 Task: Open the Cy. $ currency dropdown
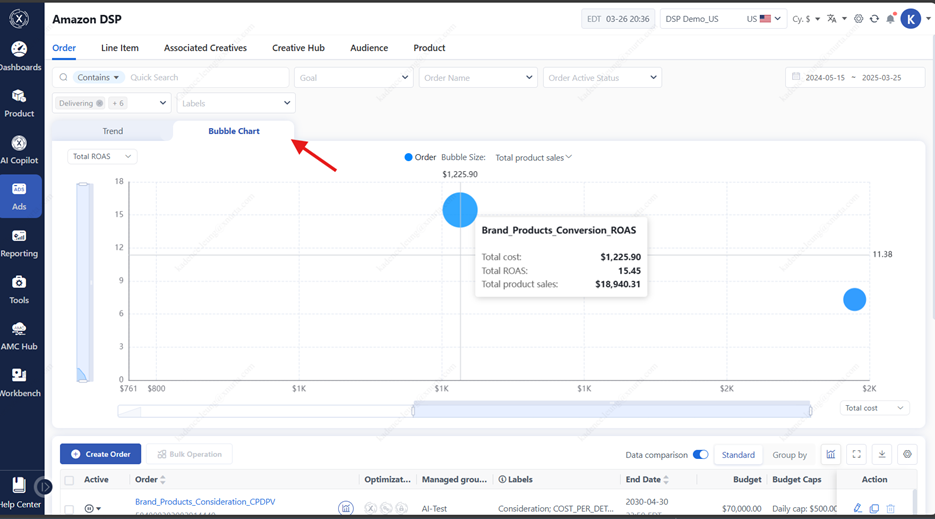click(806, 19)
